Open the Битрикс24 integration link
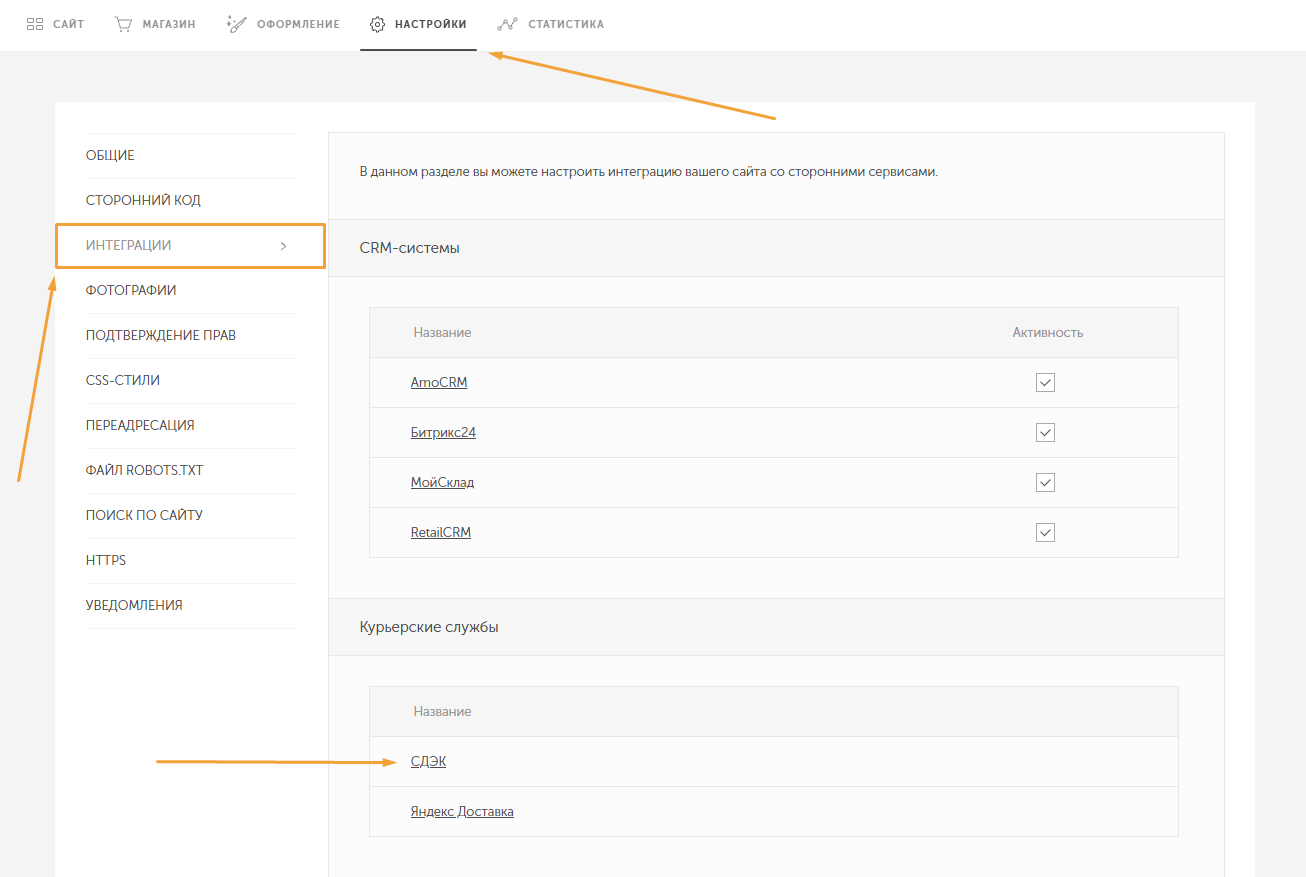The width and height of the screenshot is (1306, 877). pyautogui.click(x=443, y=433)
